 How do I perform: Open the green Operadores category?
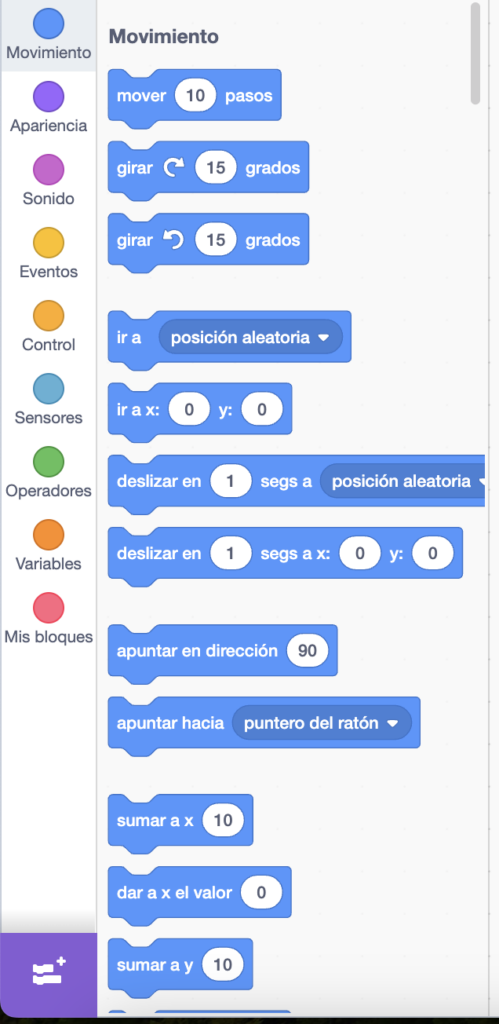(48, 463)
